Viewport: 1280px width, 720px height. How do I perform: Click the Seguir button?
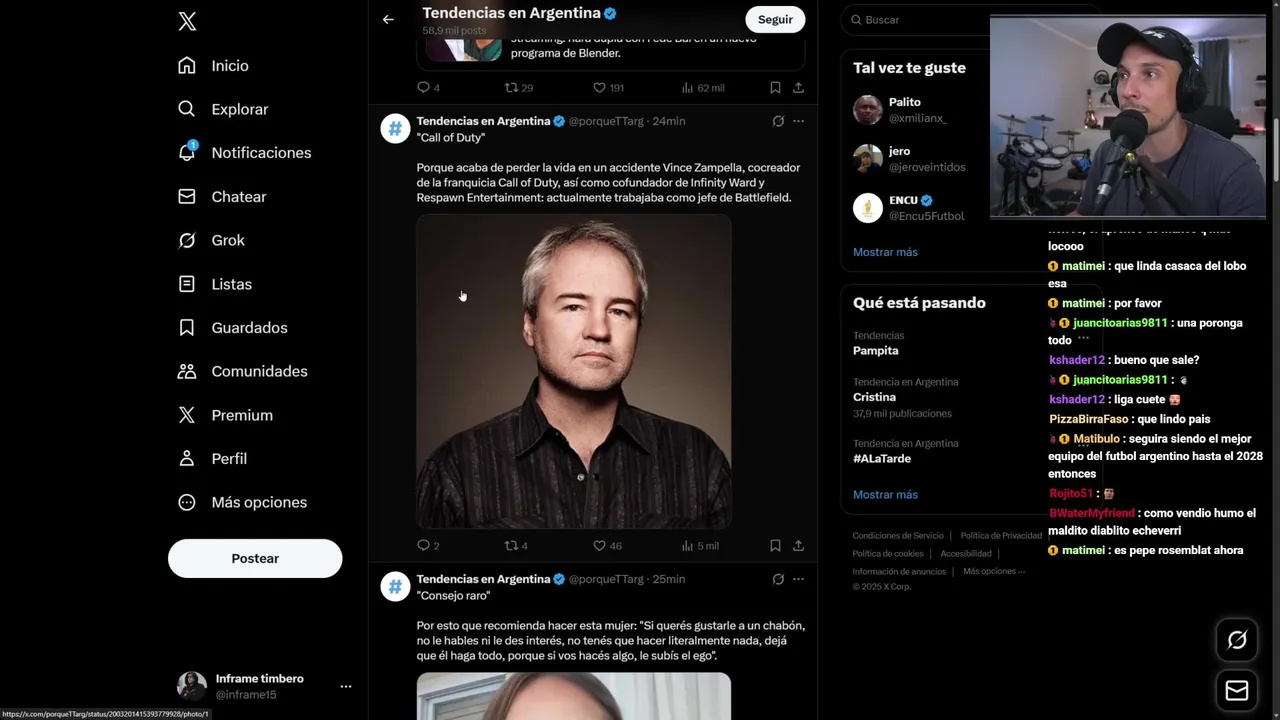pyautogui.click(x=775, y=19)
